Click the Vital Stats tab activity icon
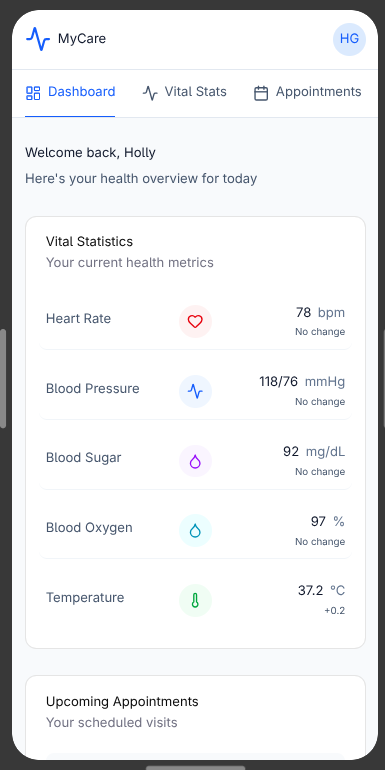This screenshot has width=385, height=770. click(x=150, y=93)
